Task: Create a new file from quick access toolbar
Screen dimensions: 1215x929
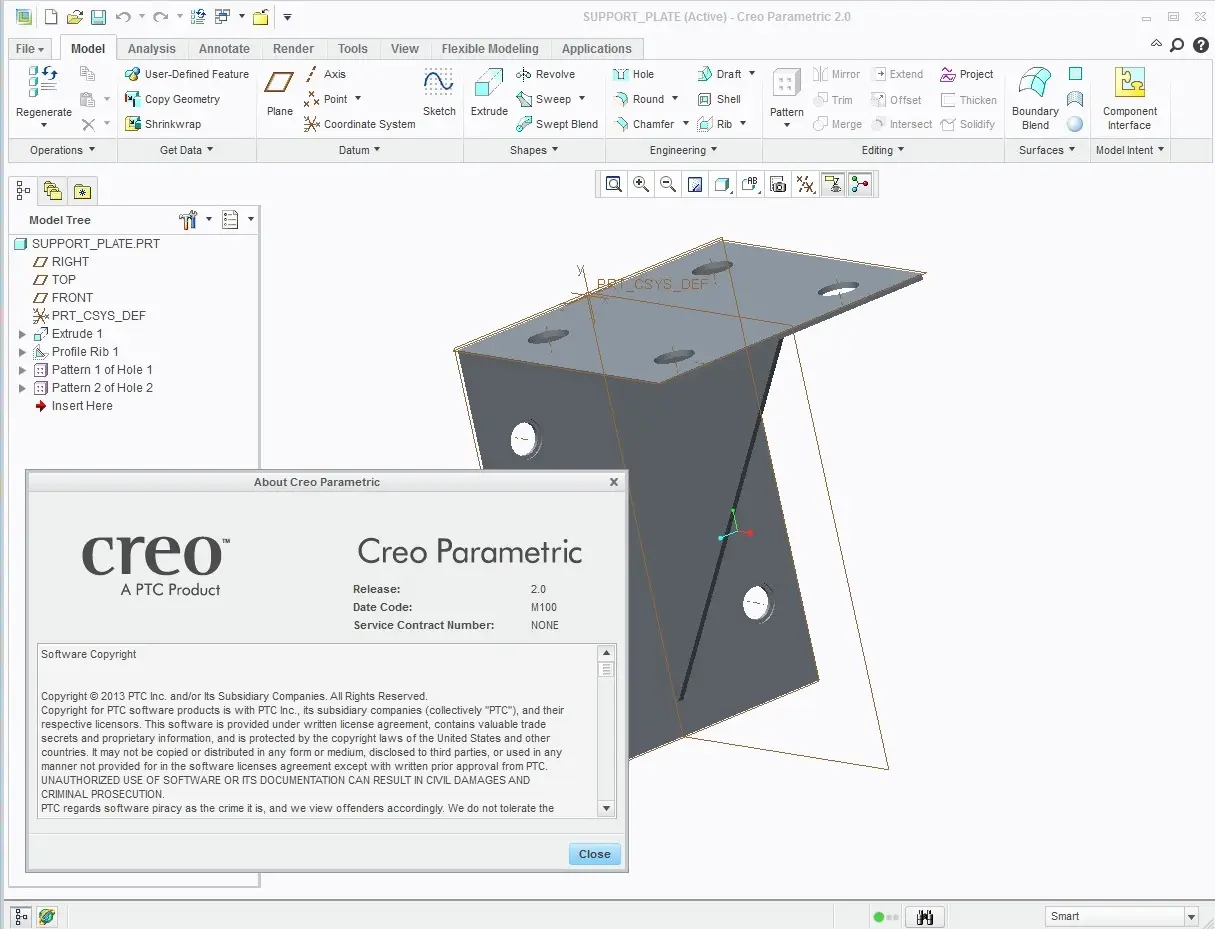Action: click(50, 17)
